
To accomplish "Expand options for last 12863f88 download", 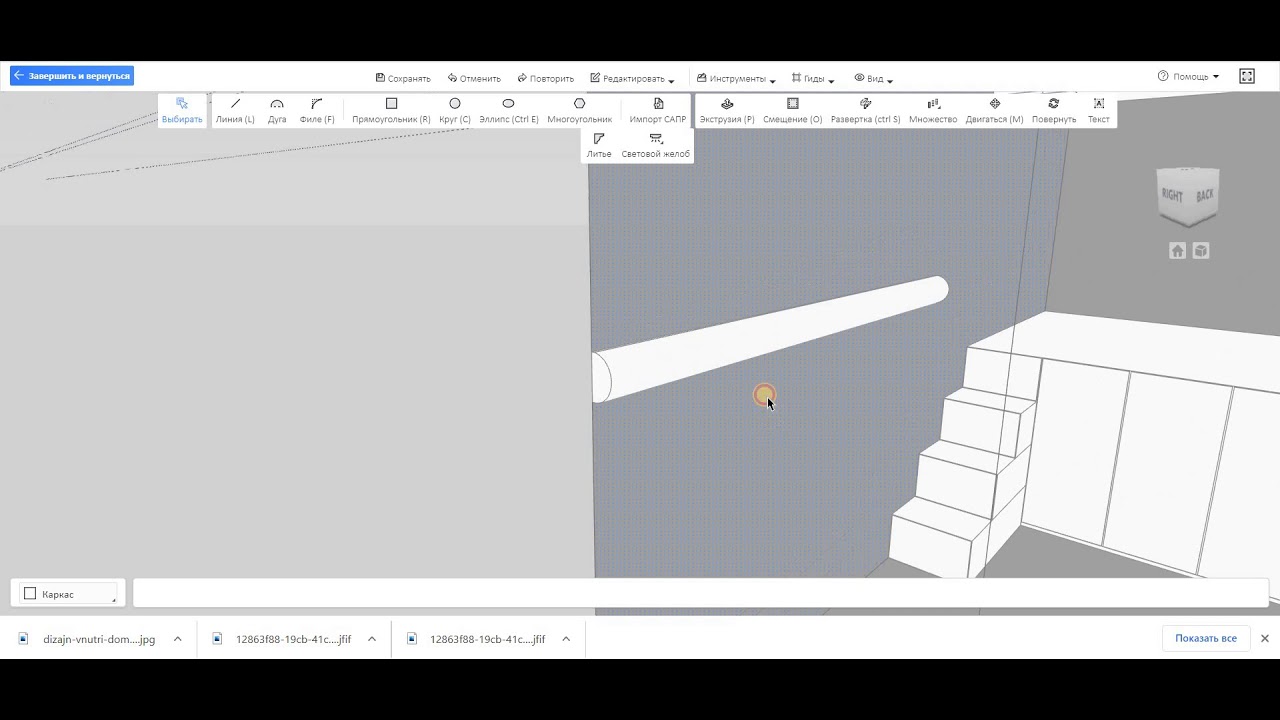I will [x=565, y=639].
